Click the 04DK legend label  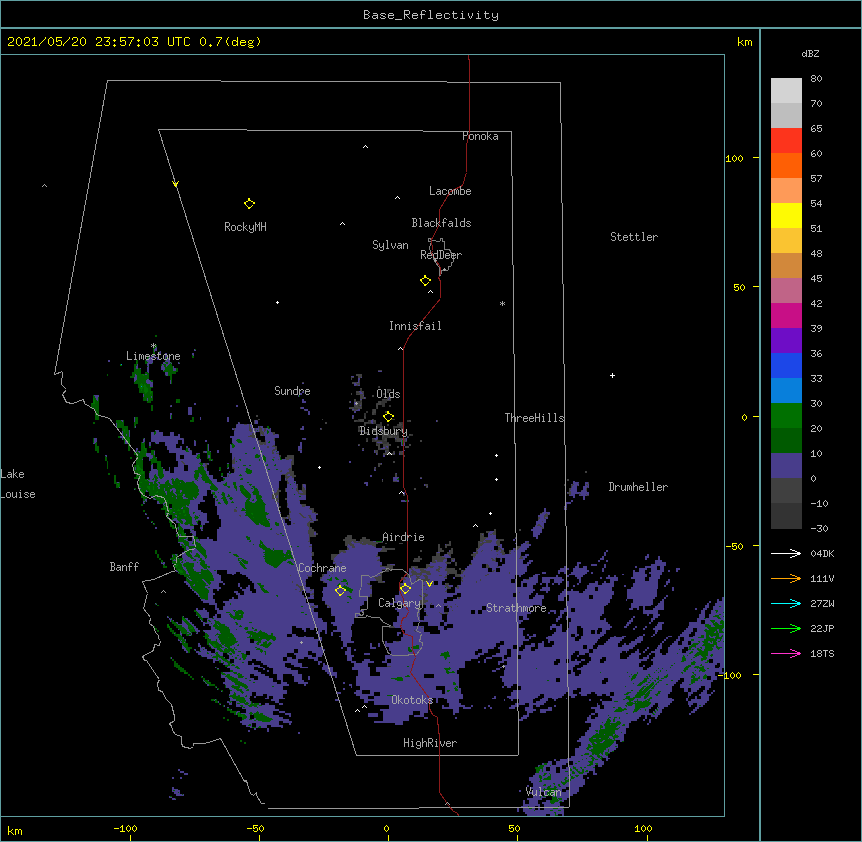pos(822,553)
